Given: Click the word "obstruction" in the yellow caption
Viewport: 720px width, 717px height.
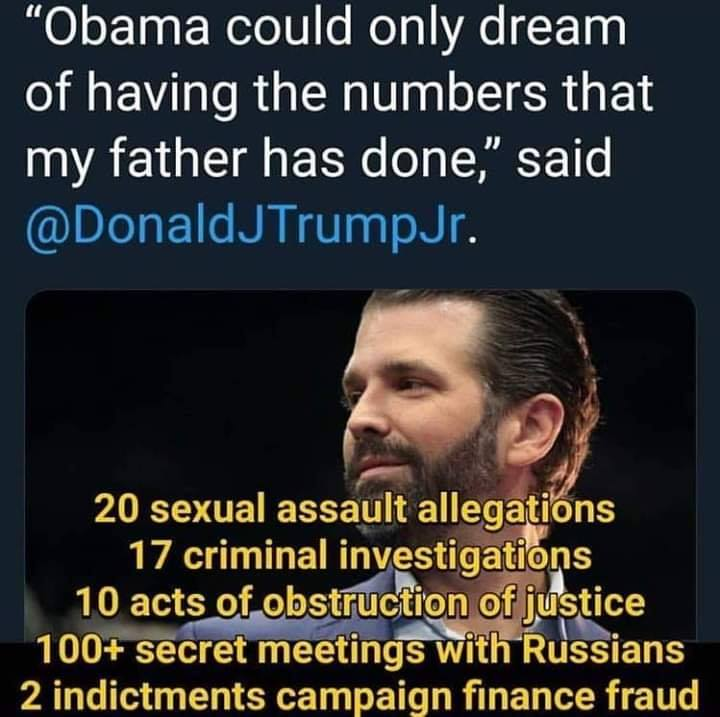Looking at the screenshot, I should [366, 603].
